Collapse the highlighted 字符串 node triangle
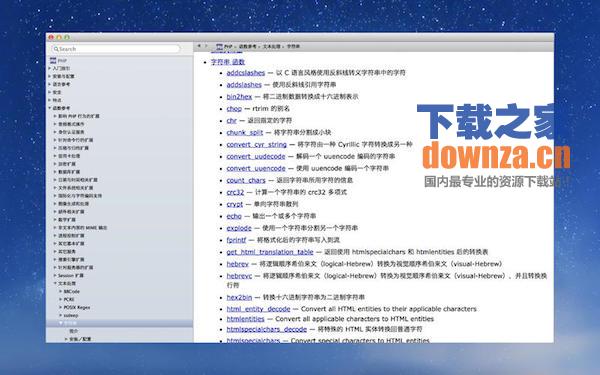The height and width of the screenshot is (375, 600). 60,323
